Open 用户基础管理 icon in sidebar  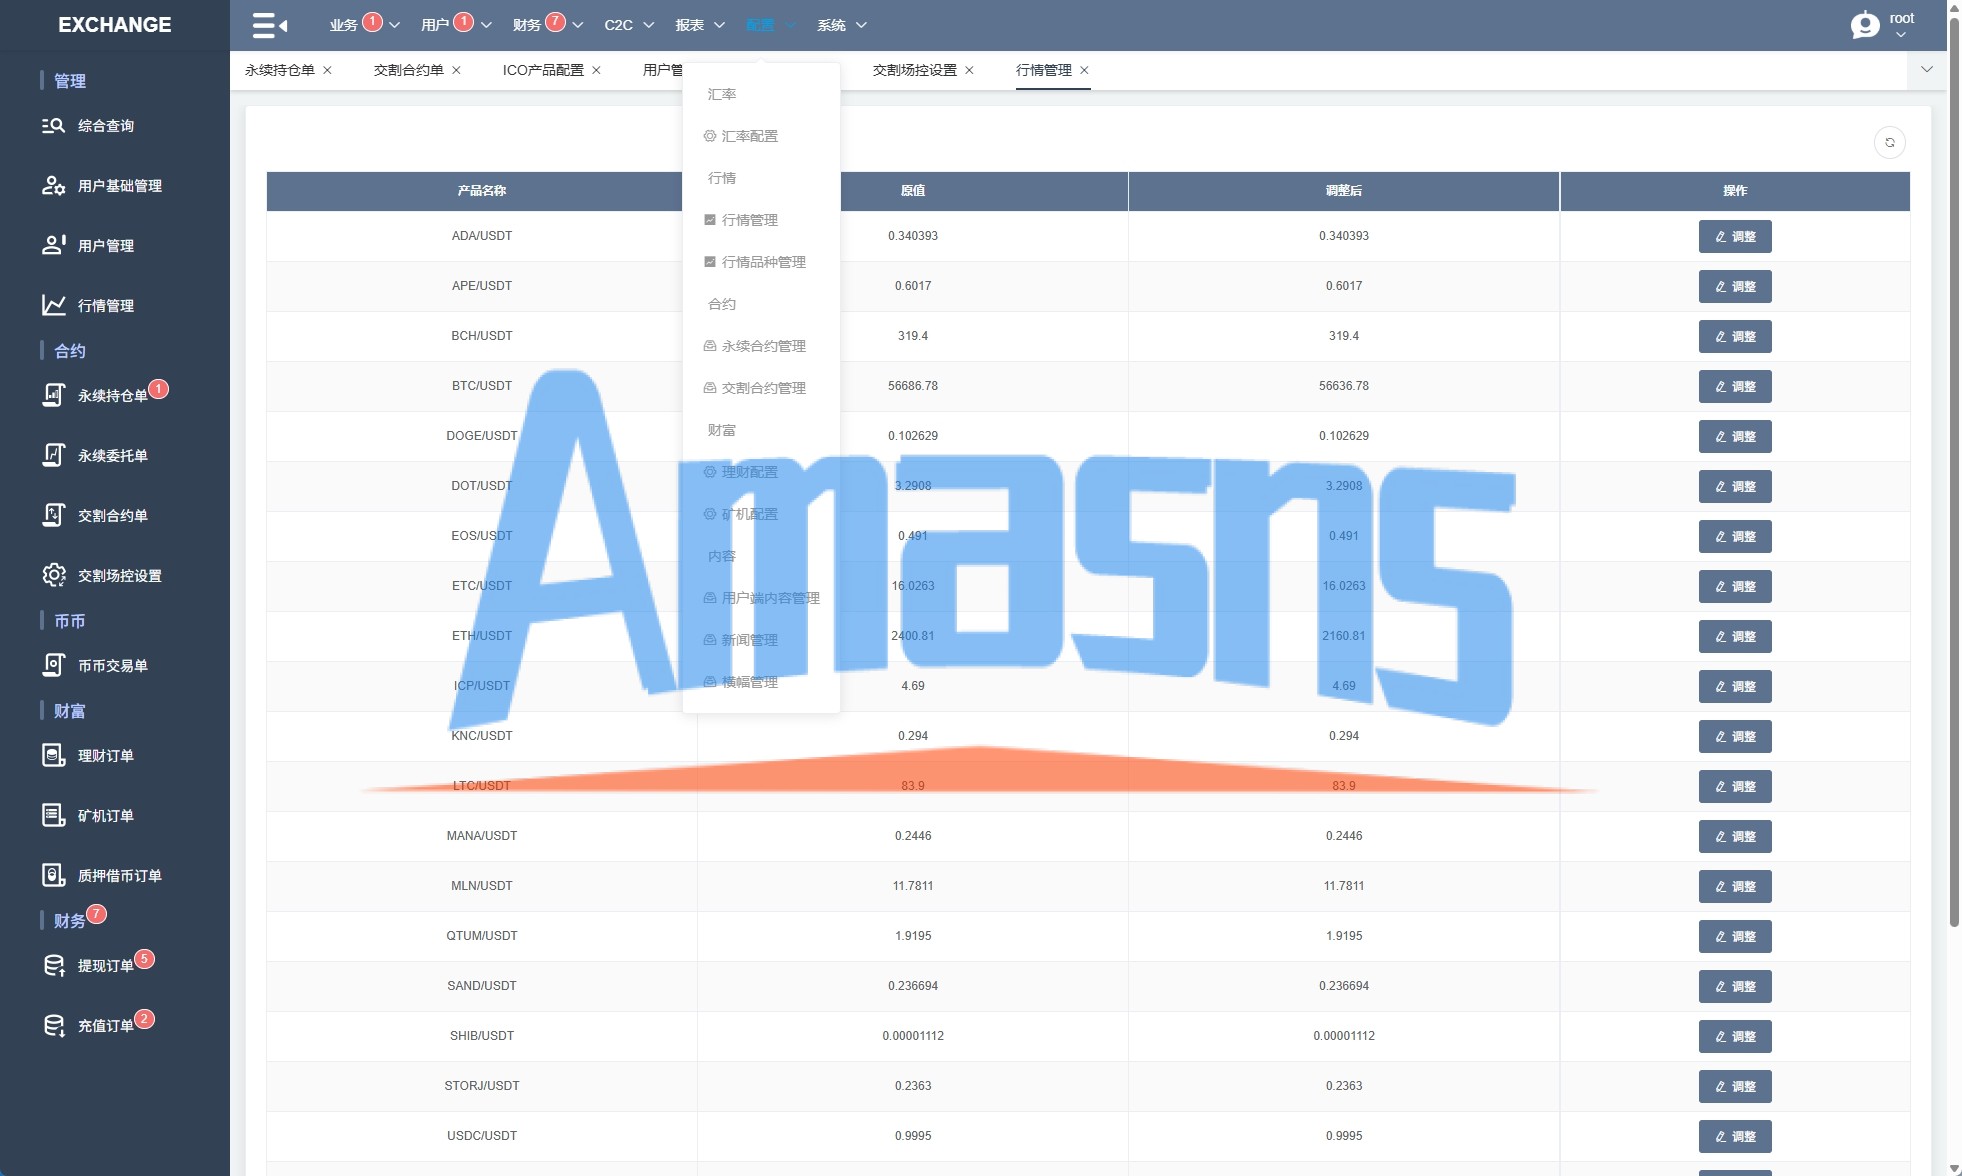tap(53, 186)
